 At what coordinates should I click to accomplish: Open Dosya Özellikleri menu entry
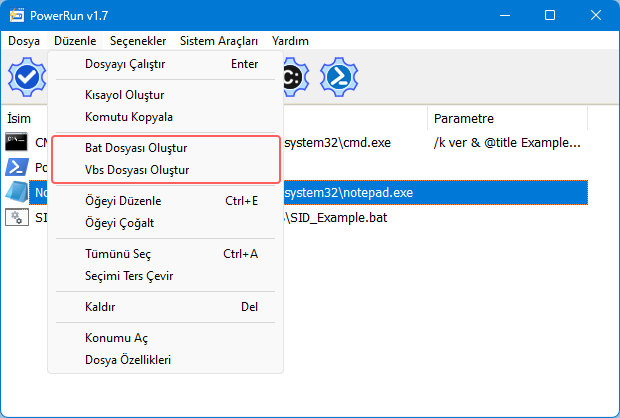165,360
